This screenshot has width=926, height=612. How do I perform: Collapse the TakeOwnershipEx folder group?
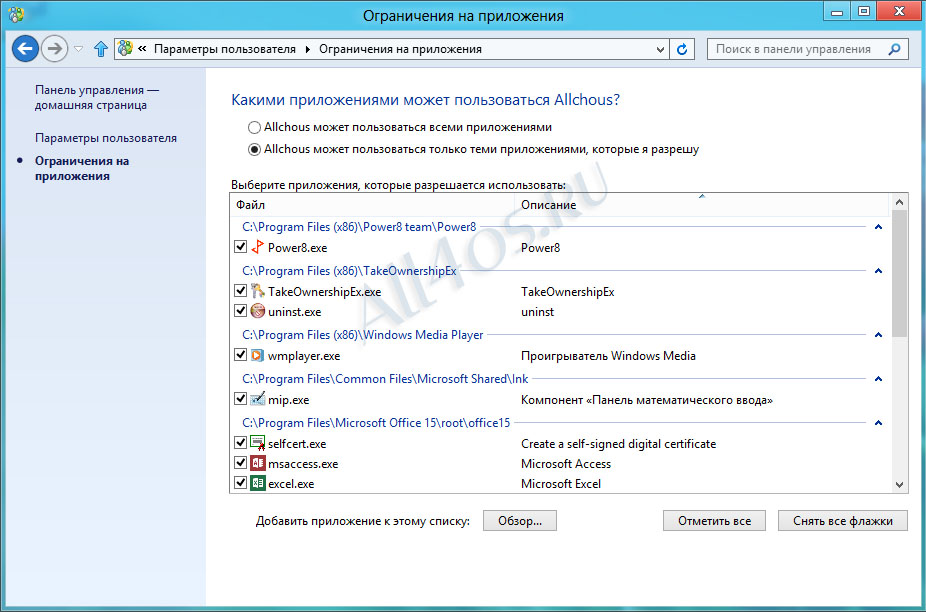(x=878, y=271)
